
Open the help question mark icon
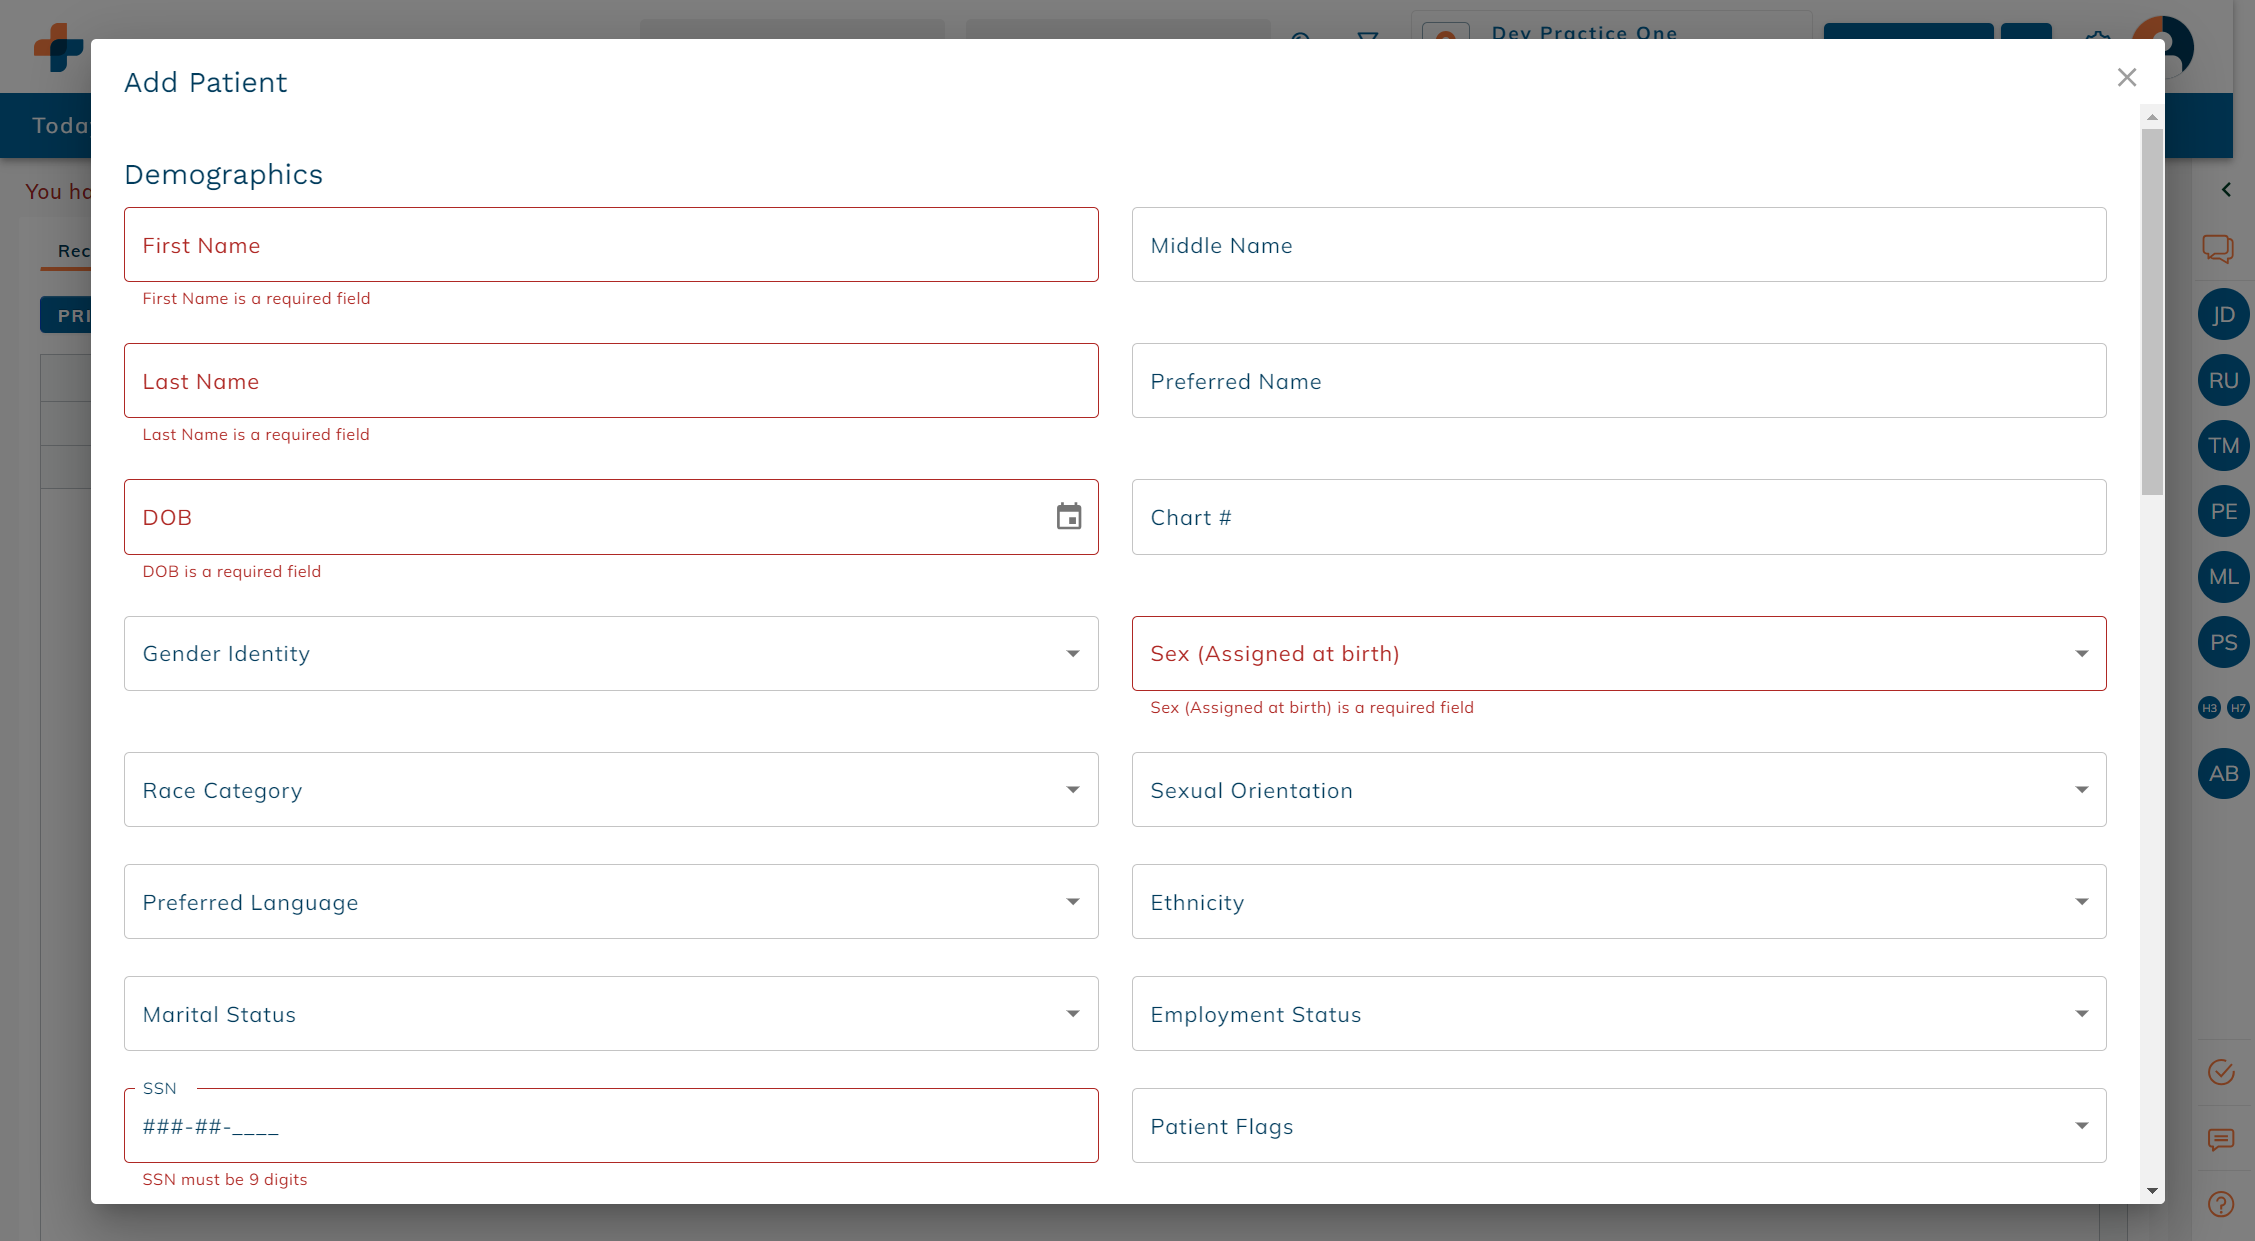2220,1204
